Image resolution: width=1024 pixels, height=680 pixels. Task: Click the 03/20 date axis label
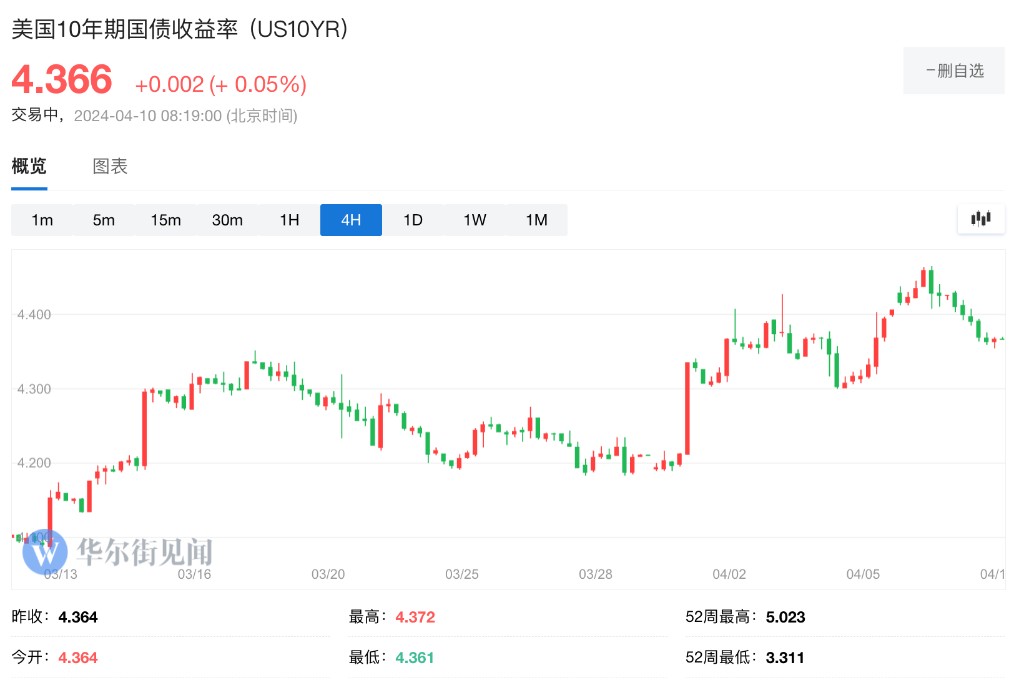click(x=328, y=574)
